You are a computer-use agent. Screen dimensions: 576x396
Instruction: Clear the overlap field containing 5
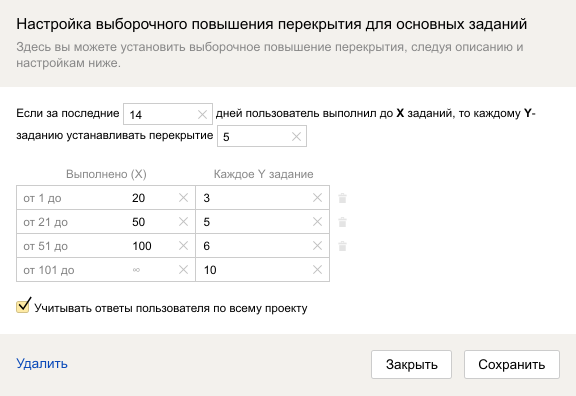coord(296,137)
